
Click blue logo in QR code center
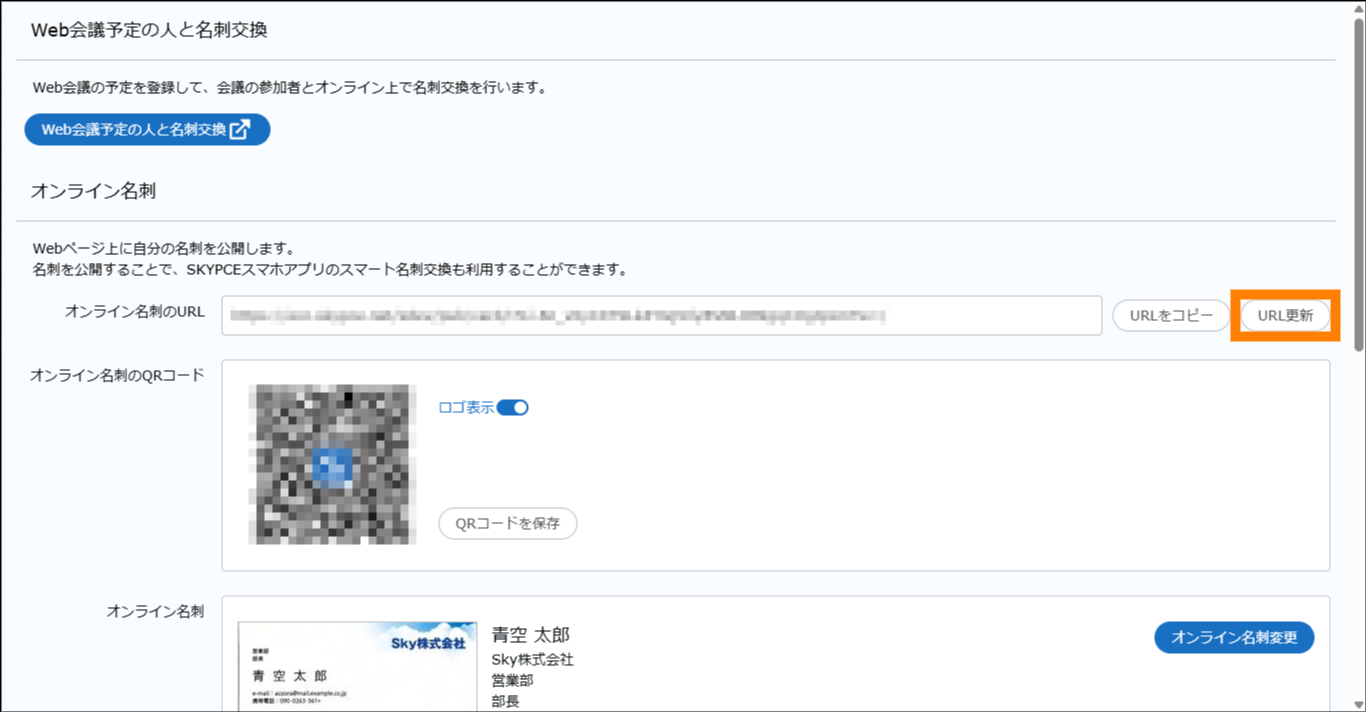pos(332,466)
